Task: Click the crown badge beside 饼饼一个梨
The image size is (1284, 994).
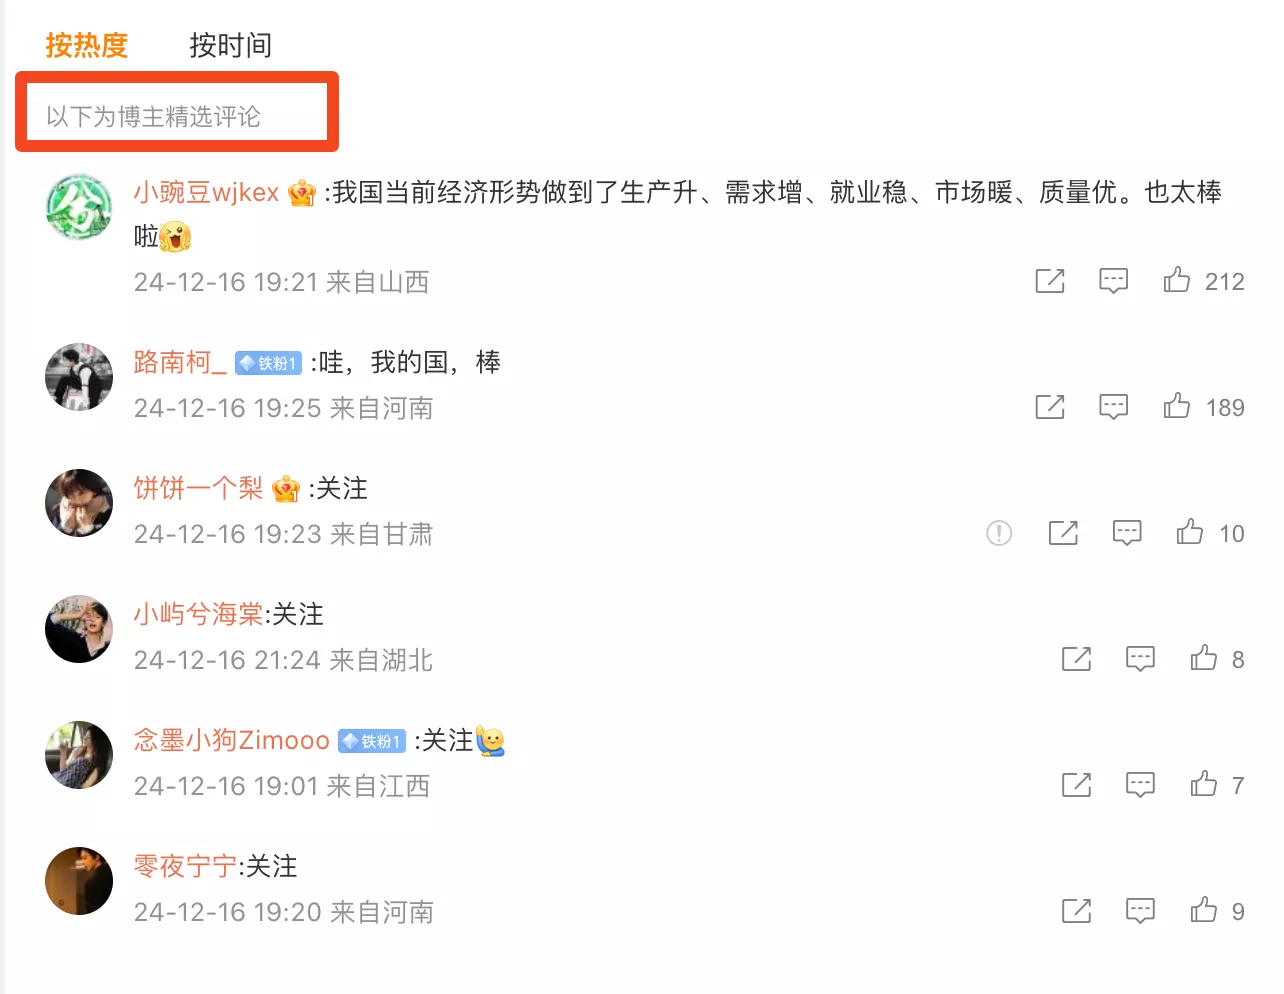Action: 286,489
